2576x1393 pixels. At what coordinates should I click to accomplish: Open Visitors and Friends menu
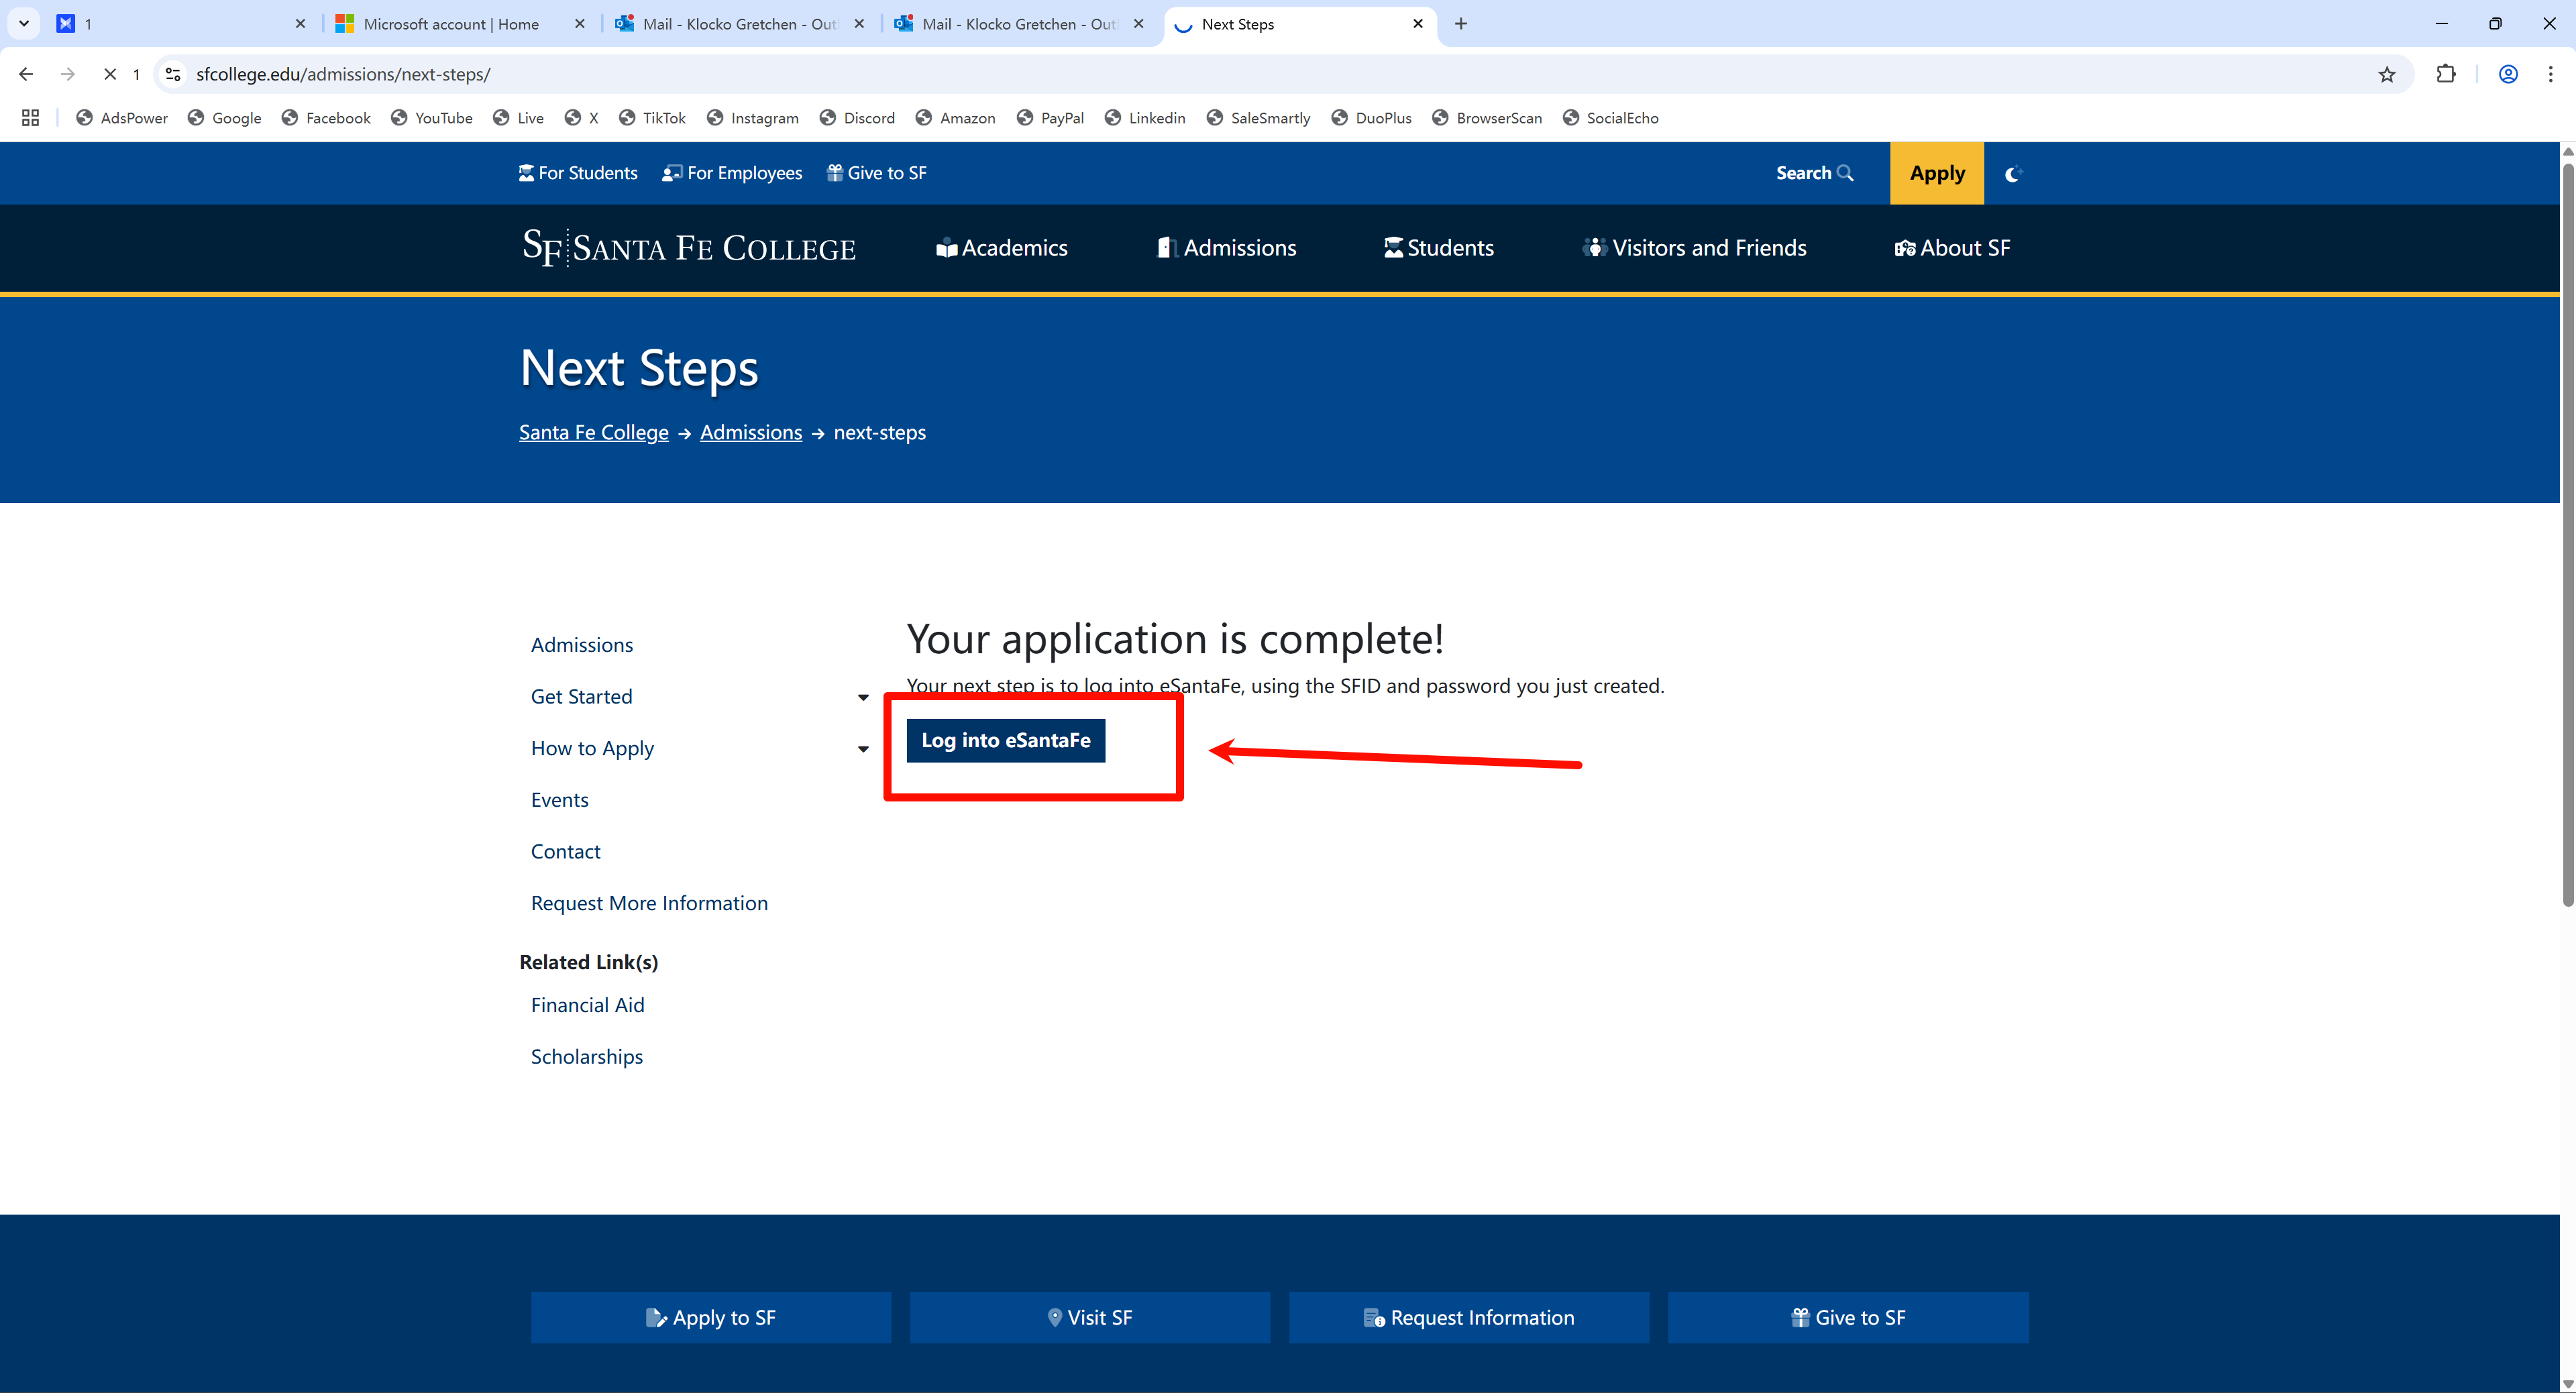point(1695,248)
